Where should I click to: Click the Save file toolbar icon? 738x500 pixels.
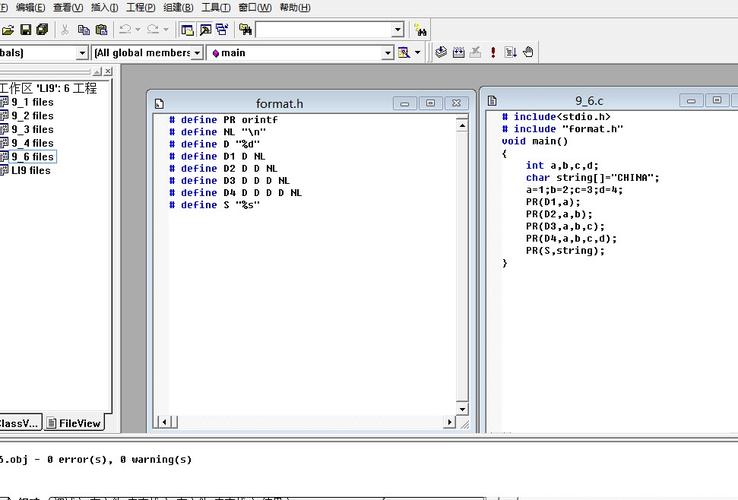(26, 30)
